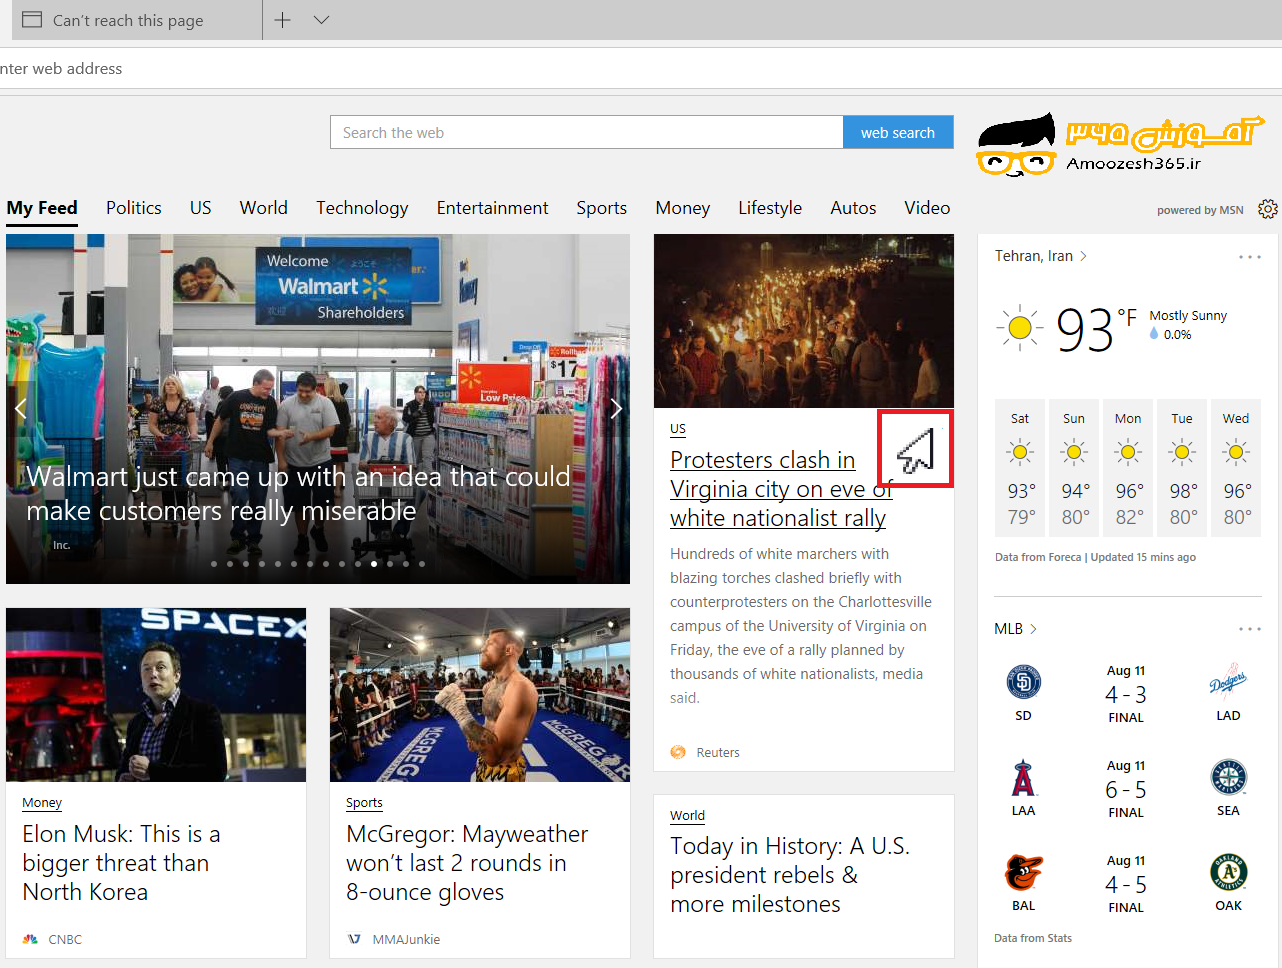Switch to the Politics tab
Screen dimensions: 1282x968
(x=134, y=208)
